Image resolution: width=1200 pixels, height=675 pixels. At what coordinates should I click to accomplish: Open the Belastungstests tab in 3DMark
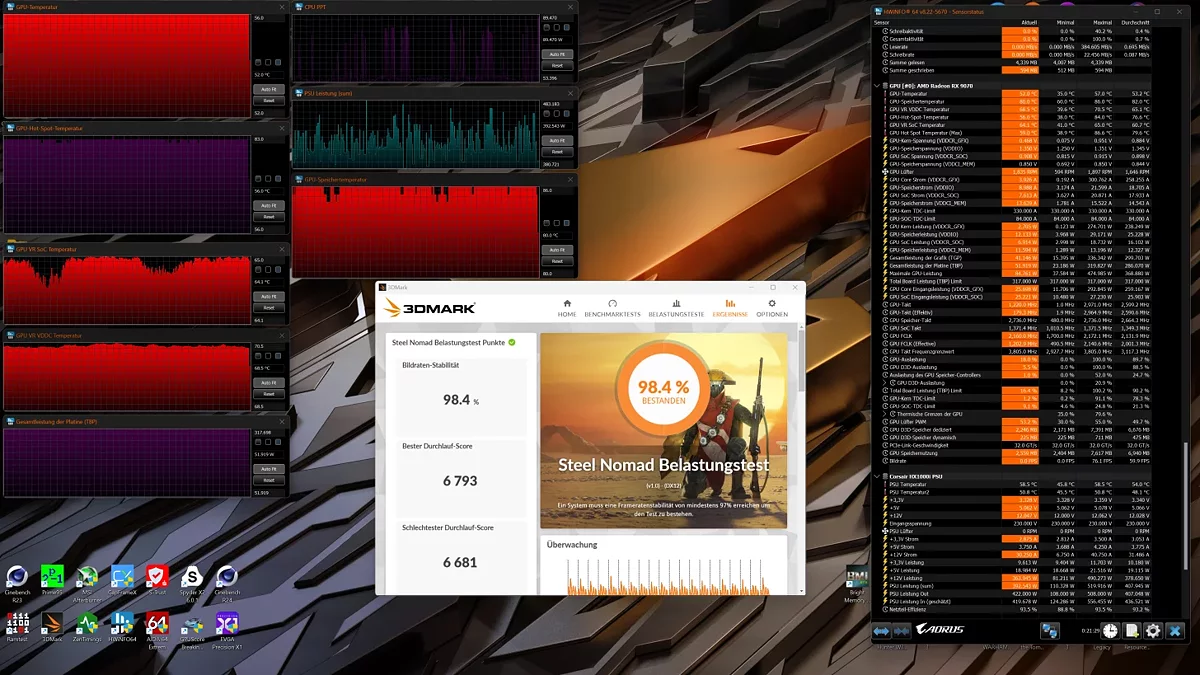(x=676, y=308)
